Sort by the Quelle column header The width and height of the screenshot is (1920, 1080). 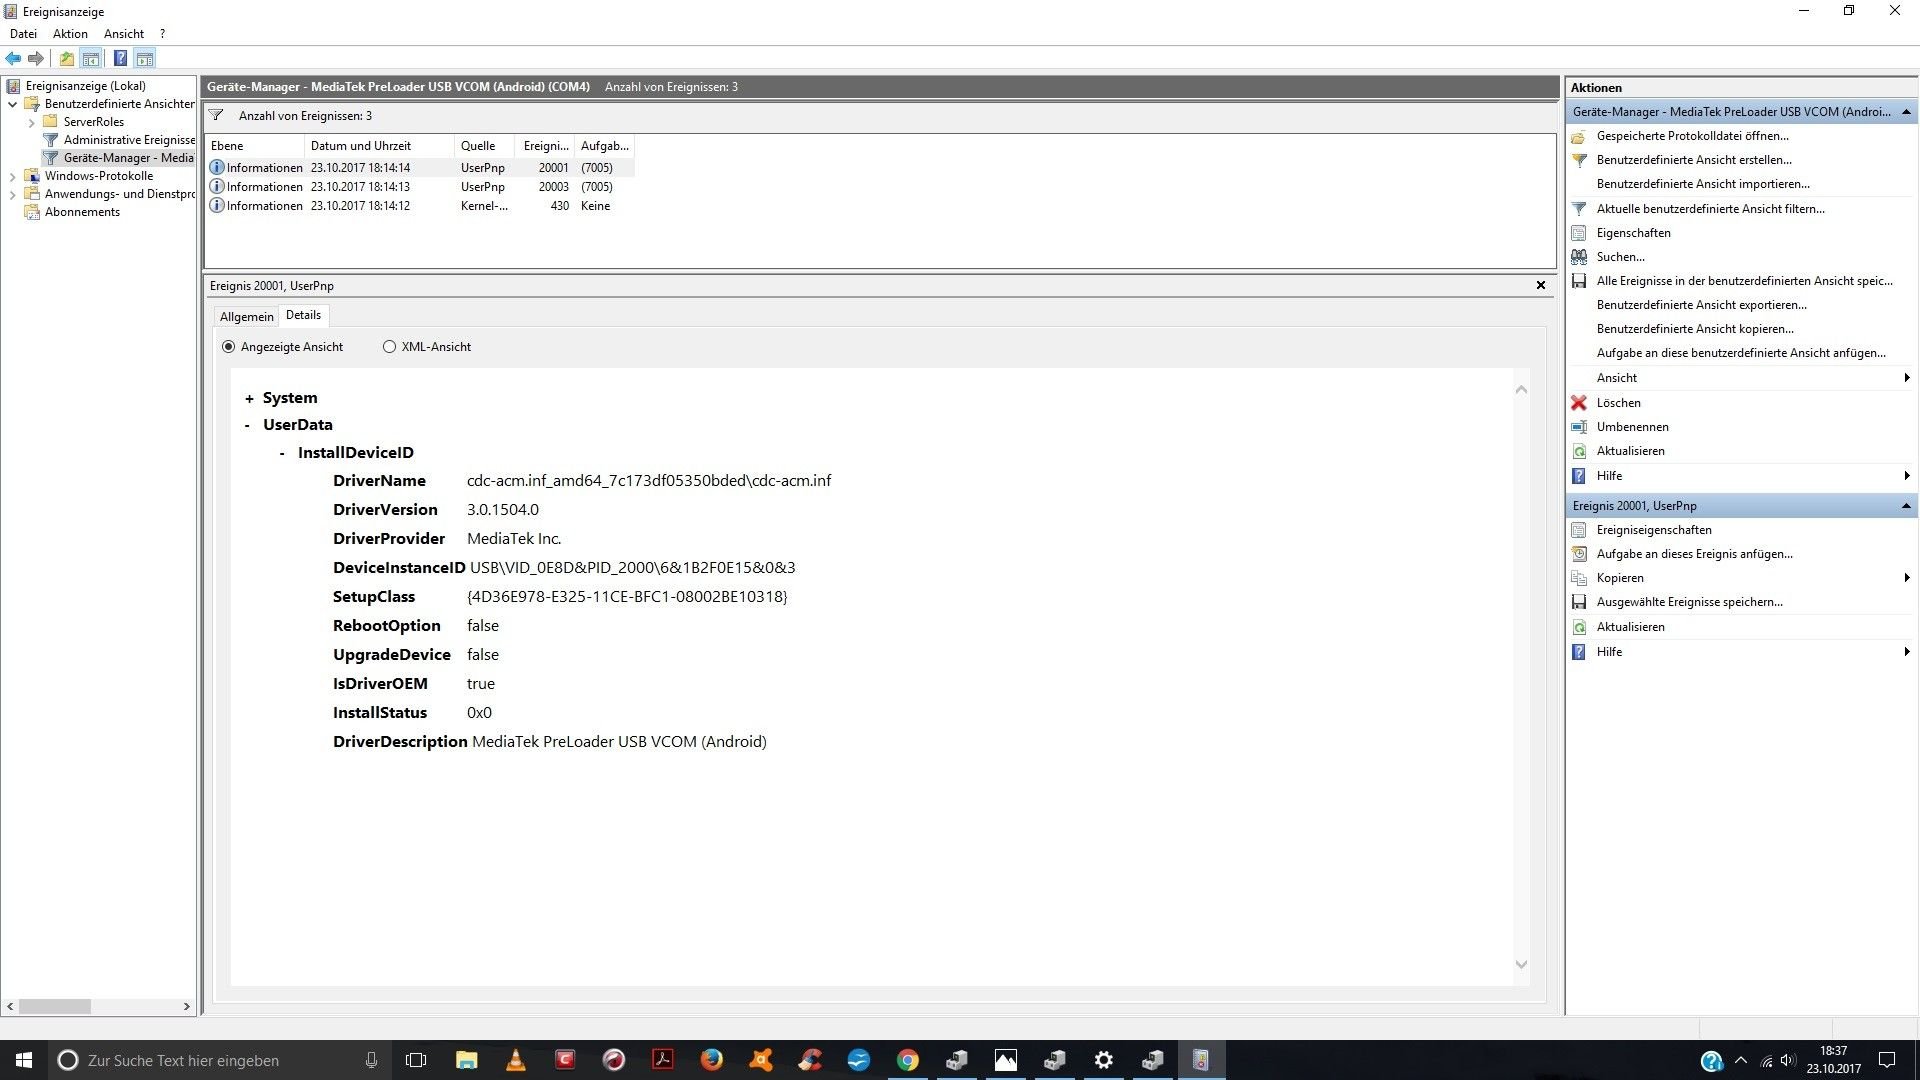point(484,146)
